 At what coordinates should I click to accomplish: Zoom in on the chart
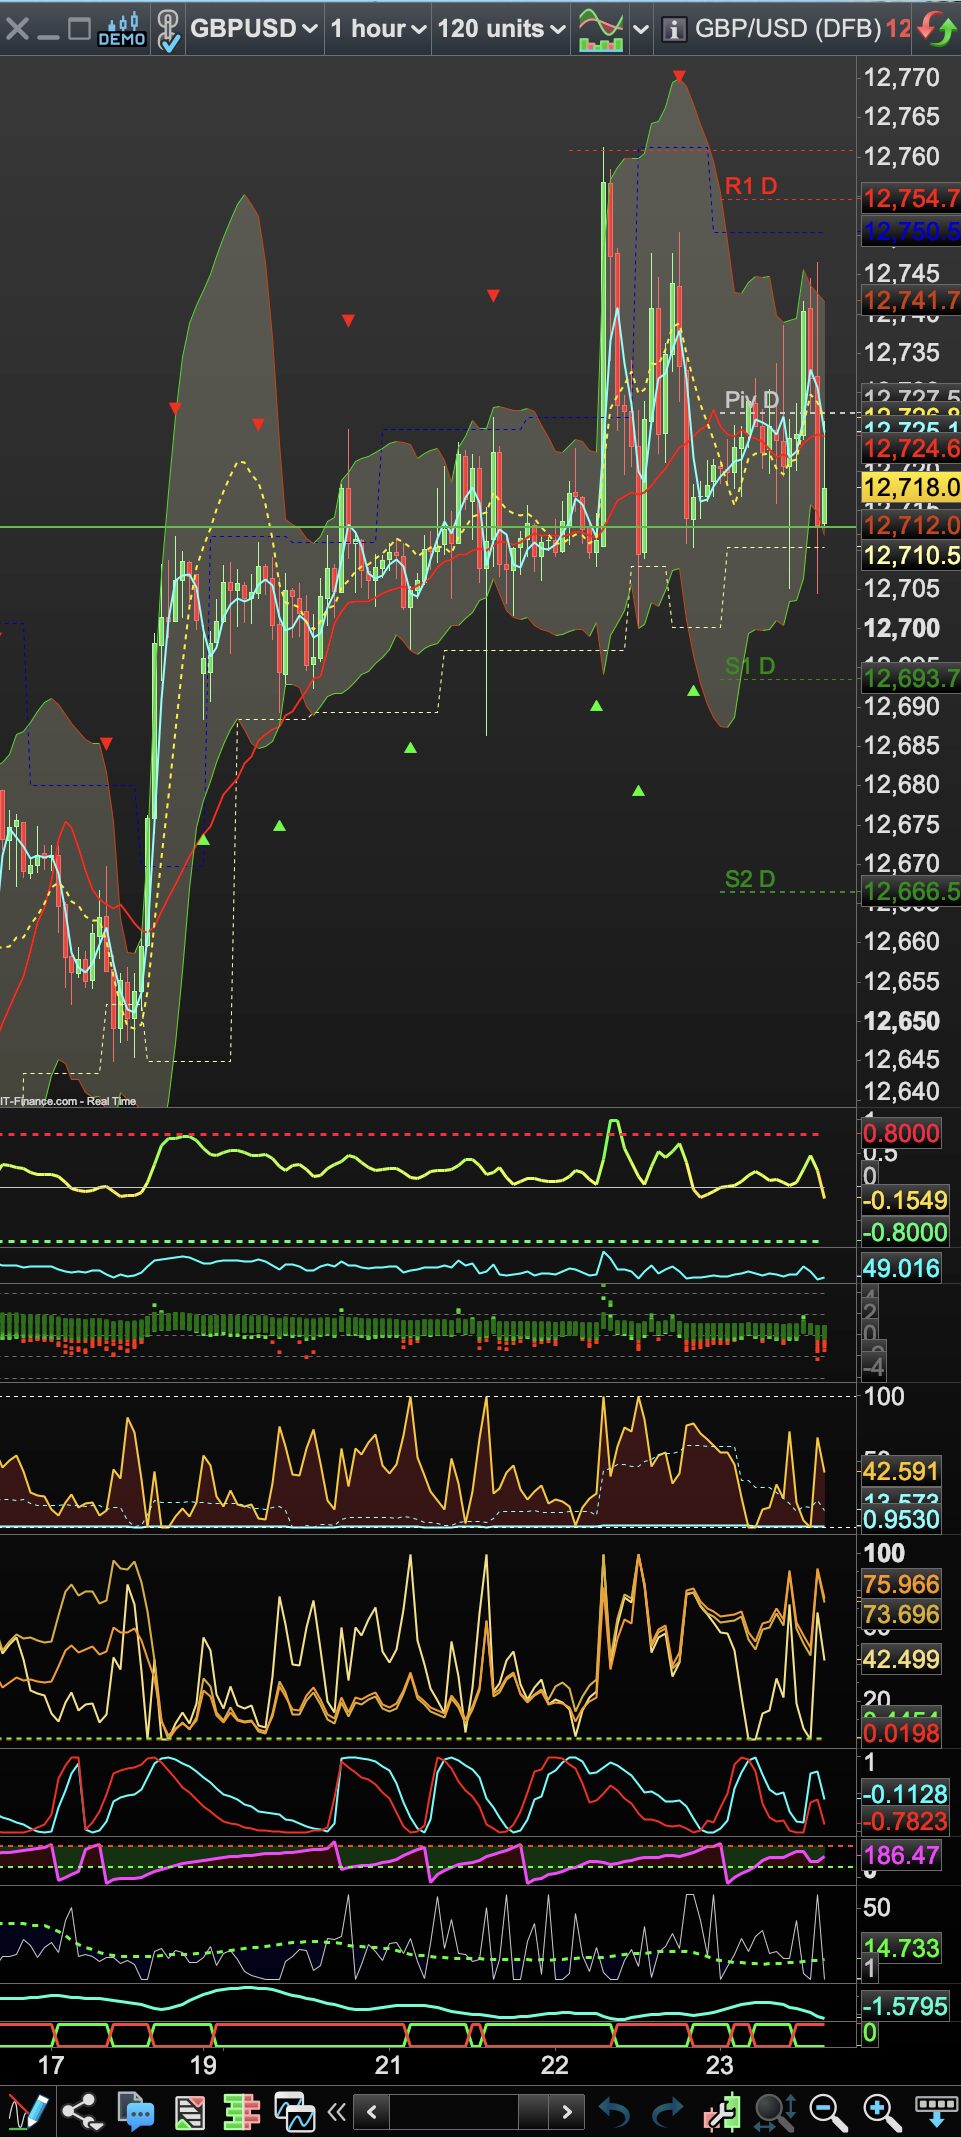click(882, 2112)
